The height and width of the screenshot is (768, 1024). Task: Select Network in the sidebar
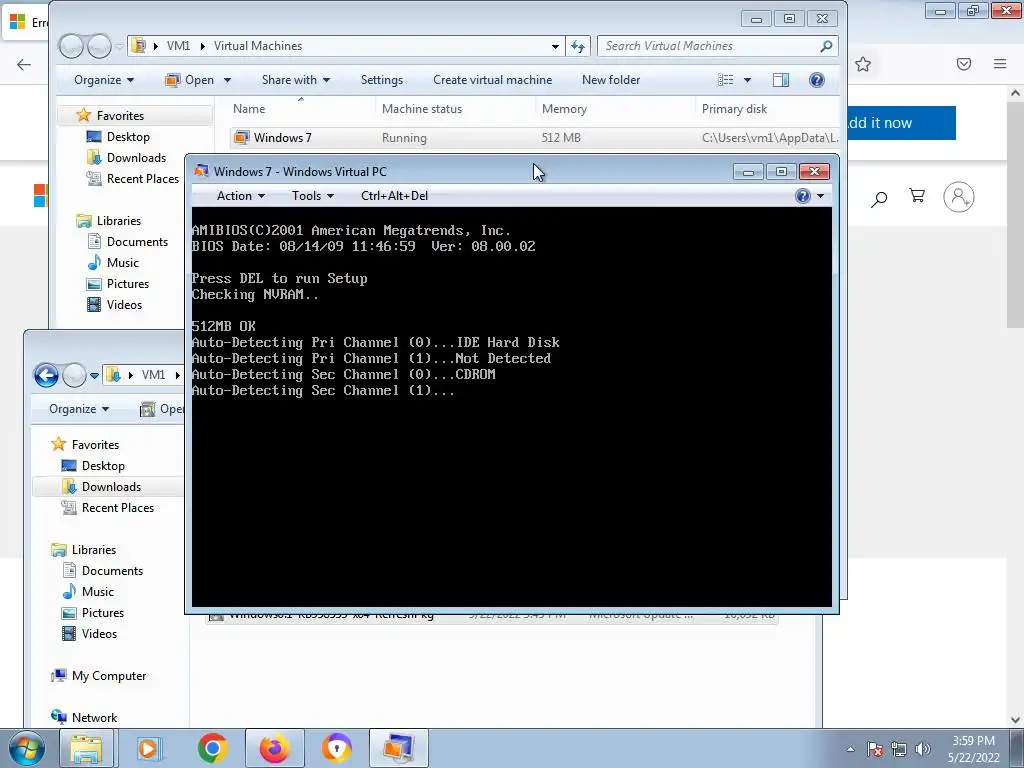94,718
